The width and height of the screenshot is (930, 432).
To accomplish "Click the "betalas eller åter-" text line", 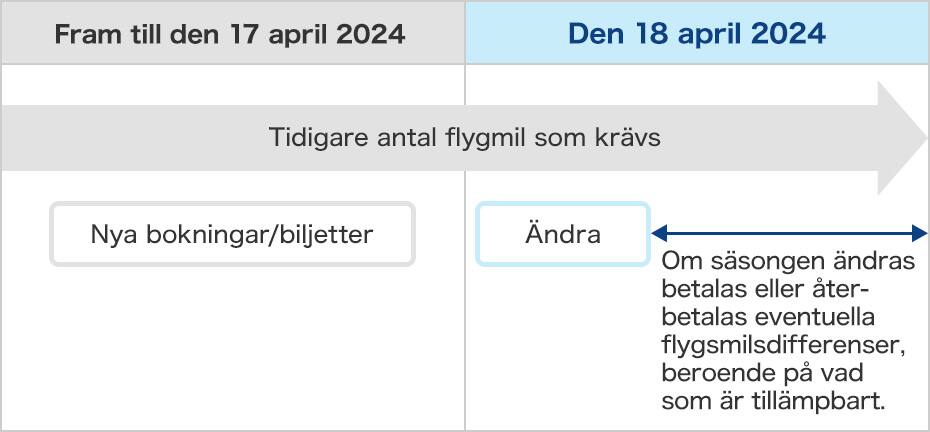I will pyautogui.click(x=766, y=291).
